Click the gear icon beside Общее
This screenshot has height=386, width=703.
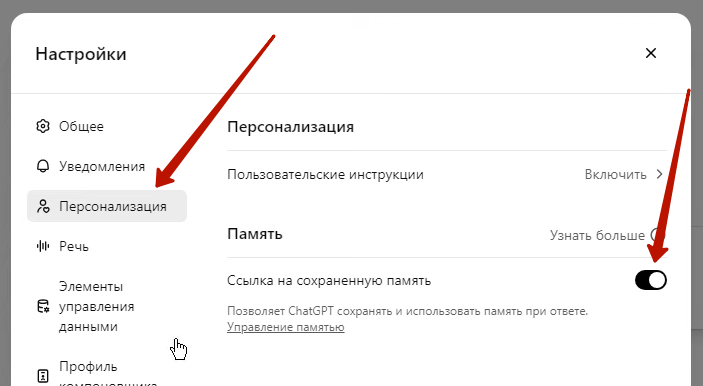coord(43,126)
